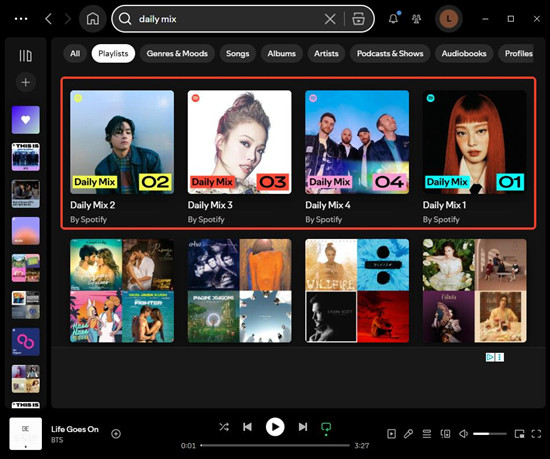Click the song progress bar
This screenshot has height=459, width=550.
point(275,445)
